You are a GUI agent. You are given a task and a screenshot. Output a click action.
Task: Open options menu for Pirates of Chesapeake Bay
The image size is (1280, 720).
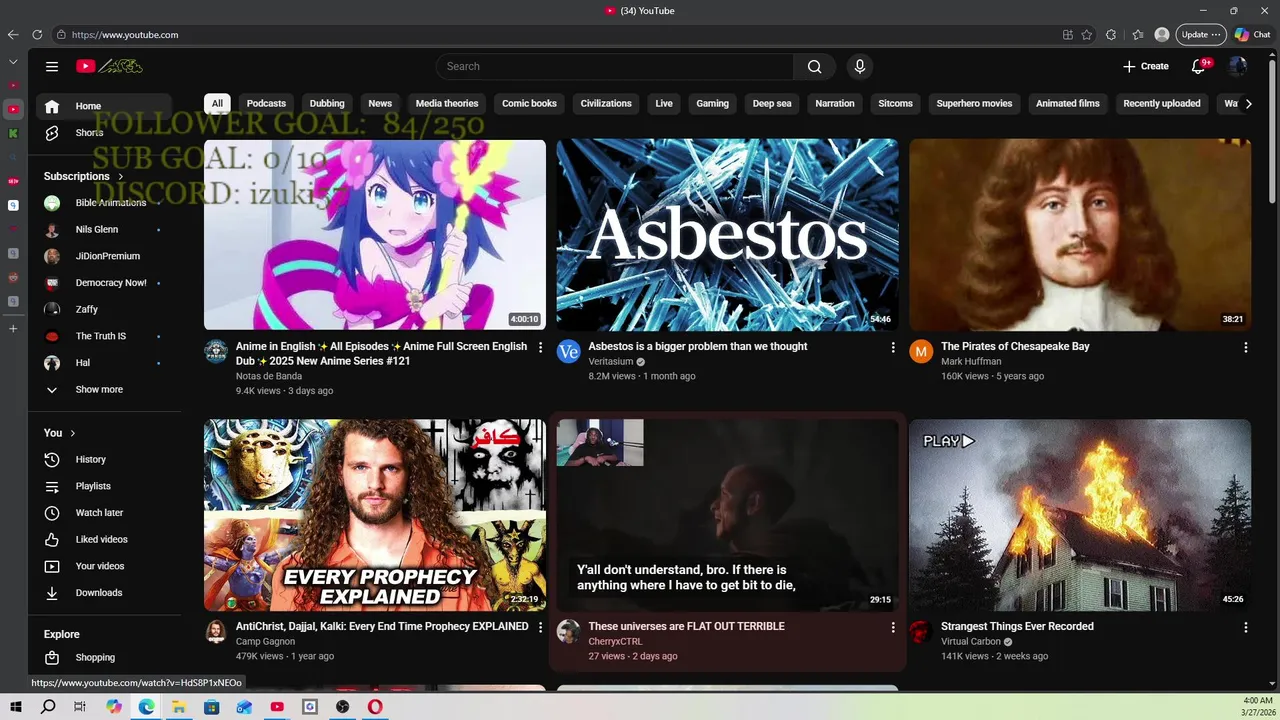coord(1246,348)
